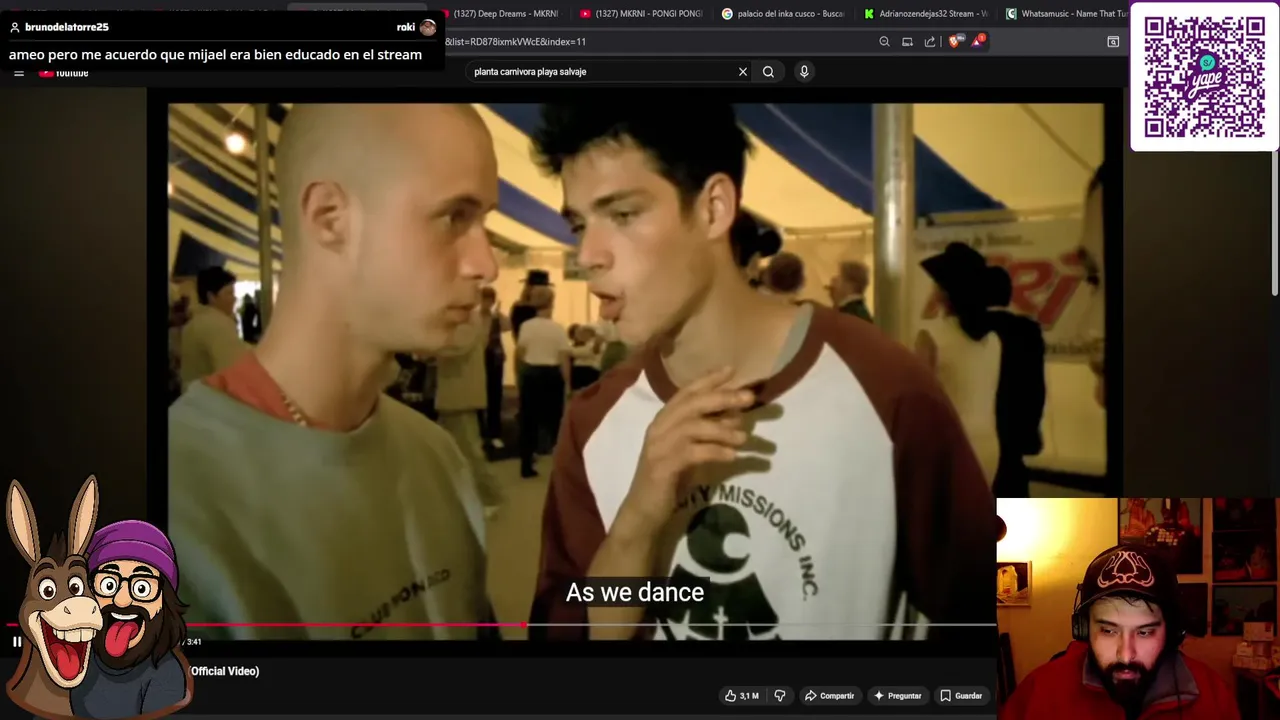The height and width of the screenshot is (720, 1280).
Task: Open the sidebar panel icon in the browser toolbar
Action: [x=1113, y=42]
